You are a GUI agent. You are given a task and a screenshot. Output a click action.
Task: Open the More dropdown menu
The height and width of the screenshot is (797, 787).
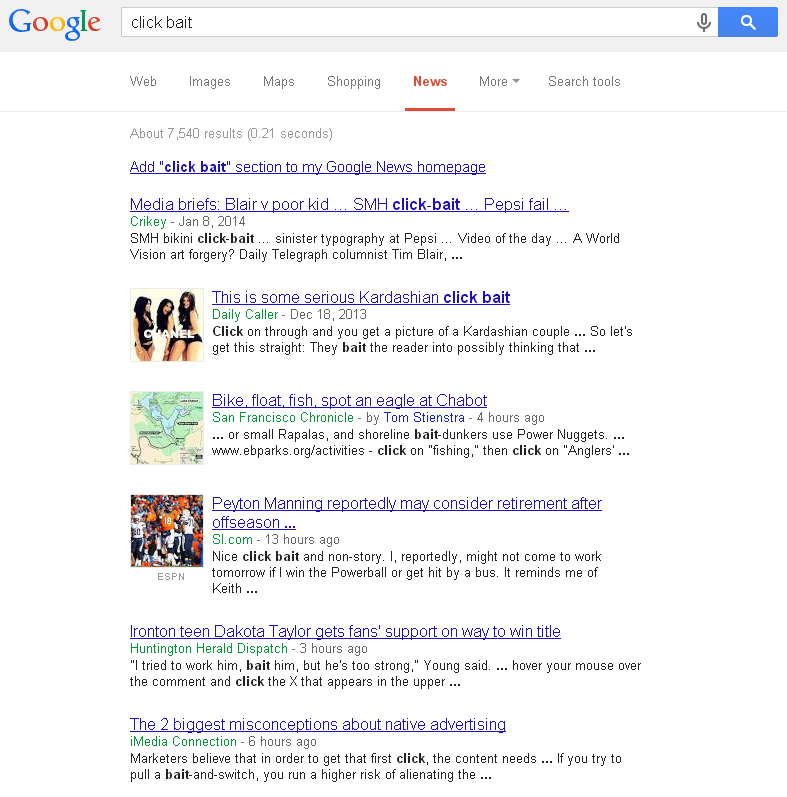[499, 81]
